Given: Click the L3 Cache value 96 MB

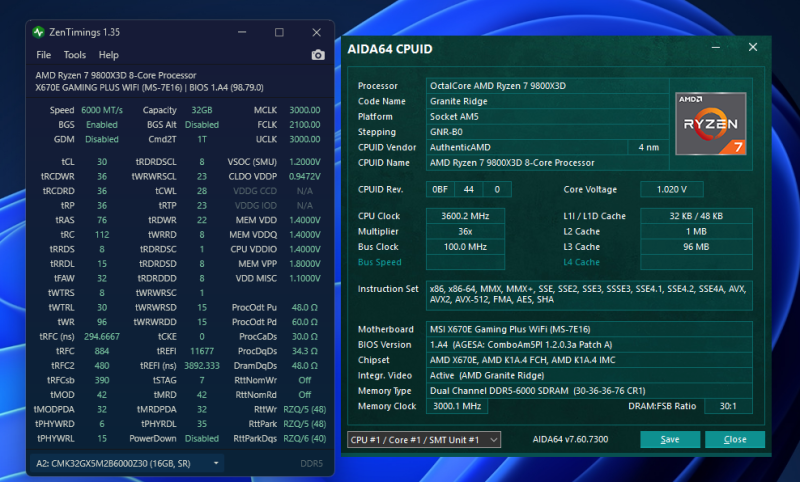Looking at the screenshot, I should click(696, 247).
